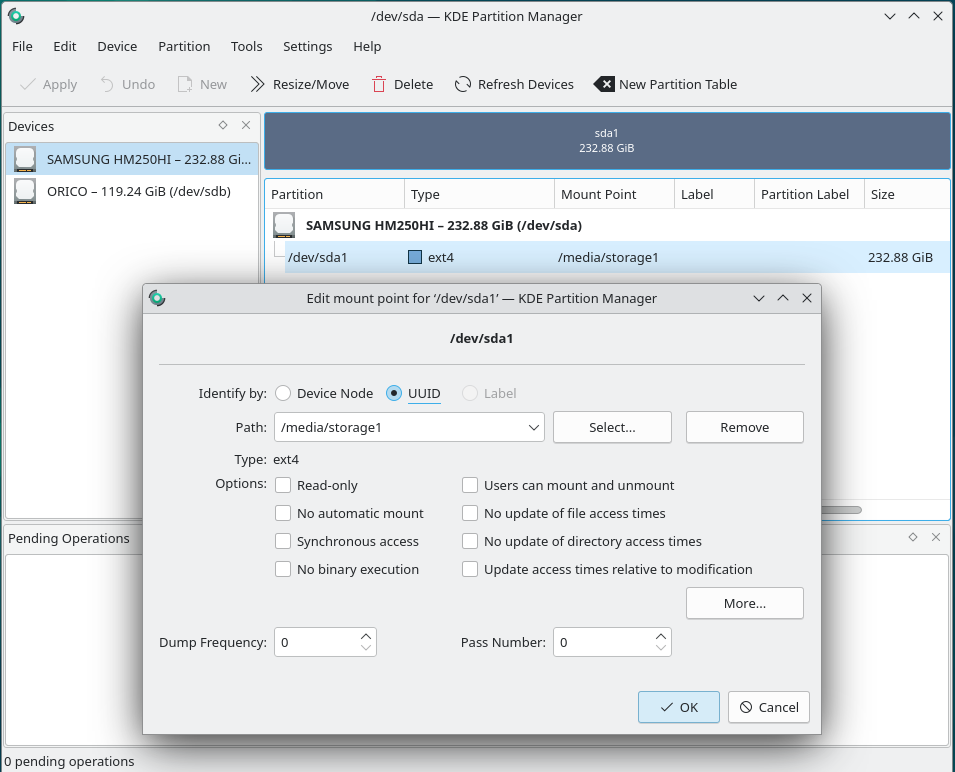Click the sda1 232.88 GiB partition bar

pyautogui.click(x=606, y=141)
